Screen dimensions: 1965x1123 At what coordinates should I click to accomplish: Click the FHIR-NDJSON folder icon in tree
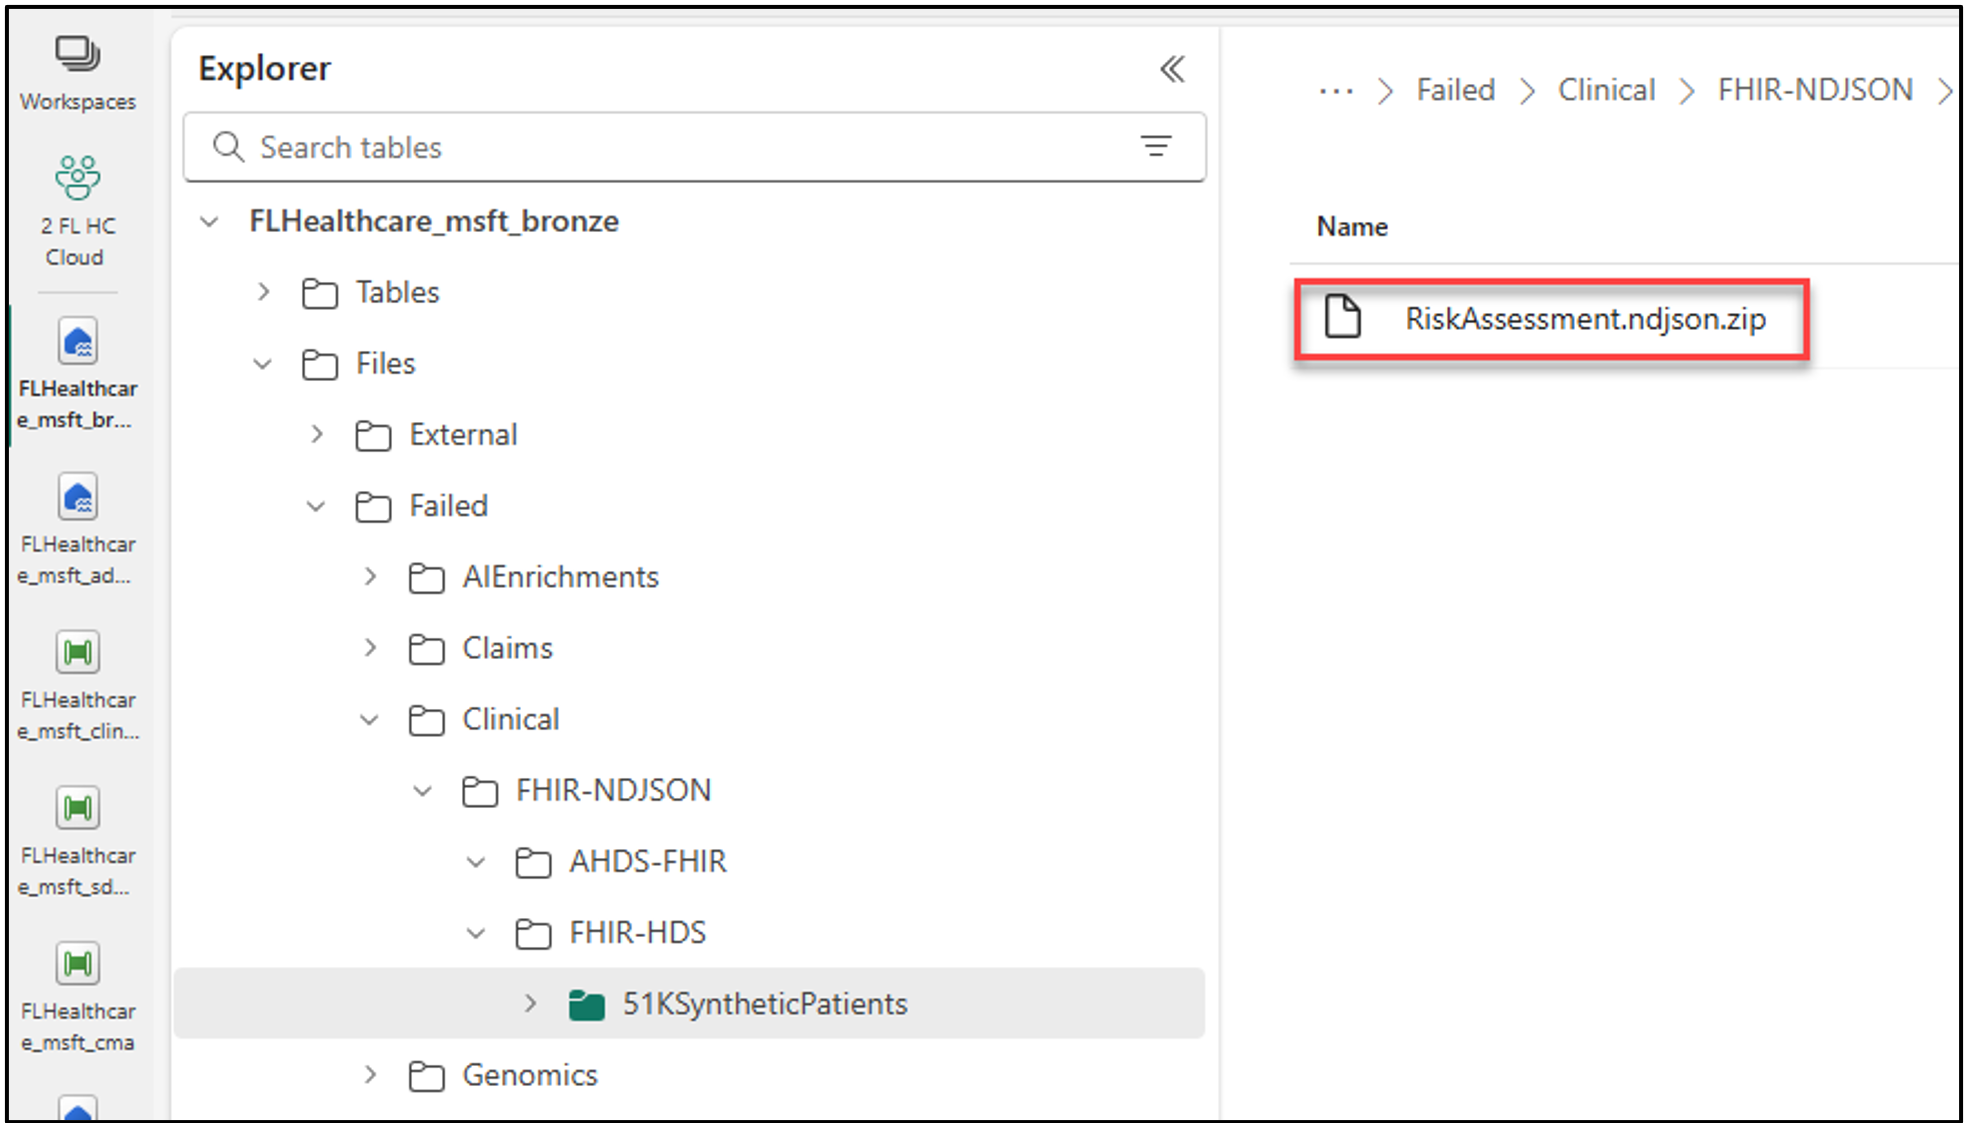[480, 791]
